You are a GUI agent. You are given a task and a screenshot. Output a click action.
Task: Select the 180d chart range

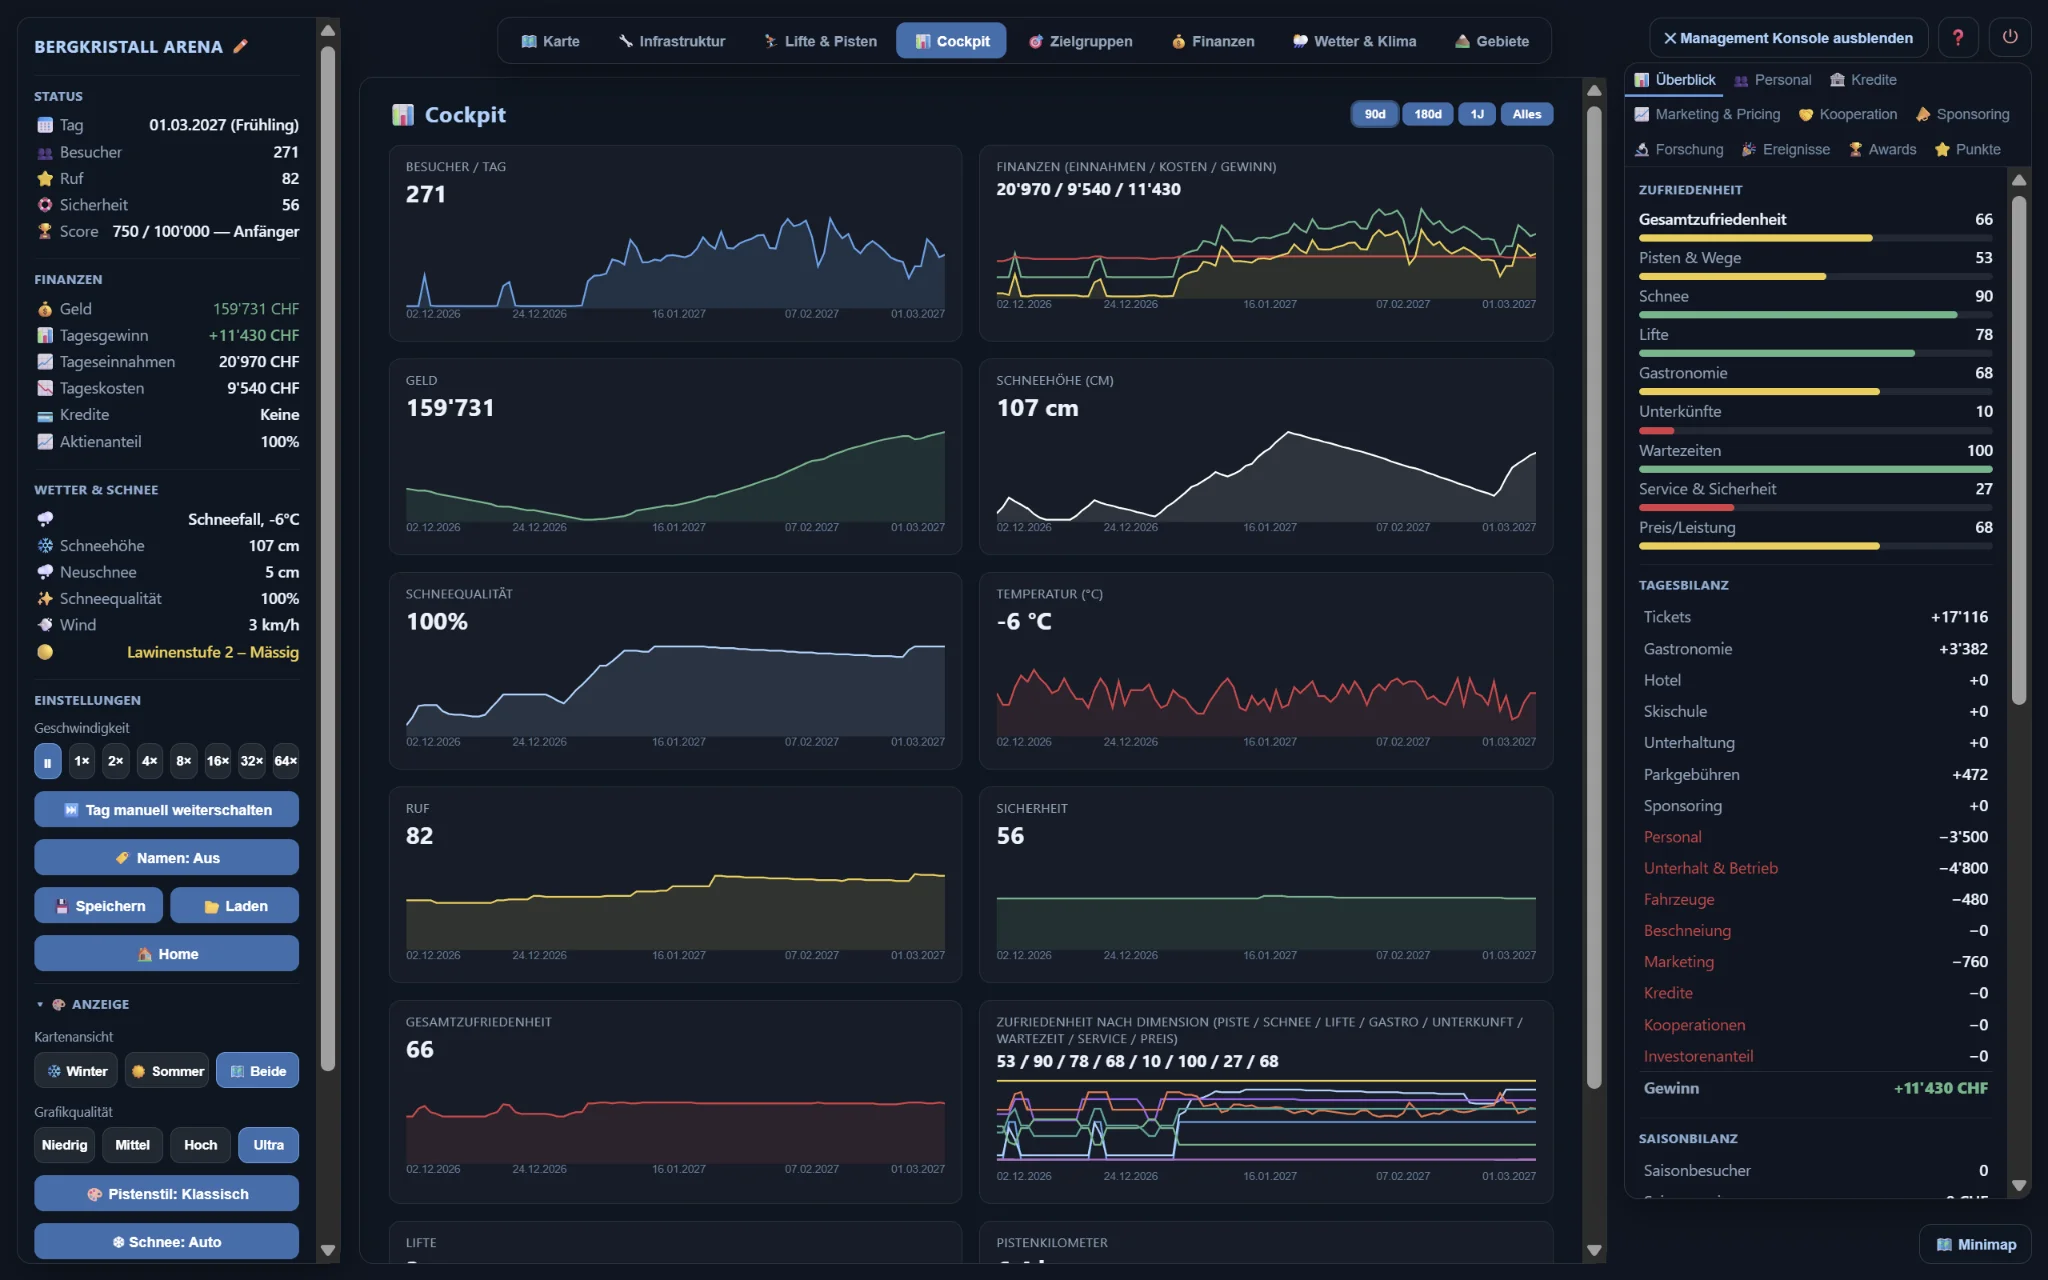pyautogui.click(x=1427, y=114)
